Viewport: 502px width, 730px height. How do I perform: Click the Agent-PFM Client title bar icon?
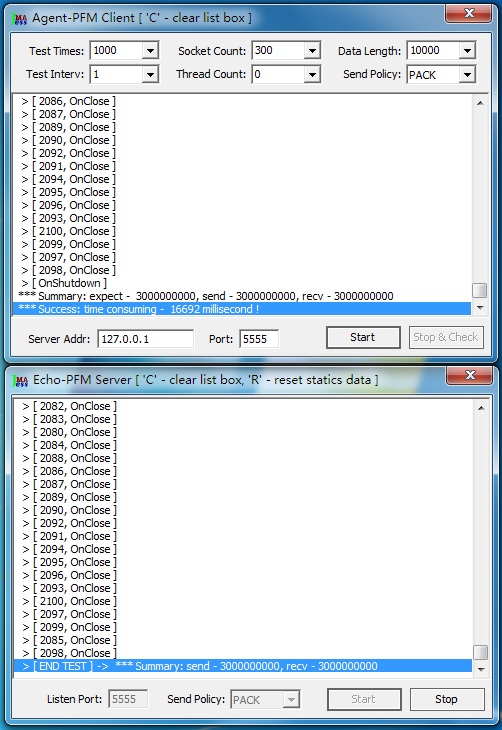point(20,19)
